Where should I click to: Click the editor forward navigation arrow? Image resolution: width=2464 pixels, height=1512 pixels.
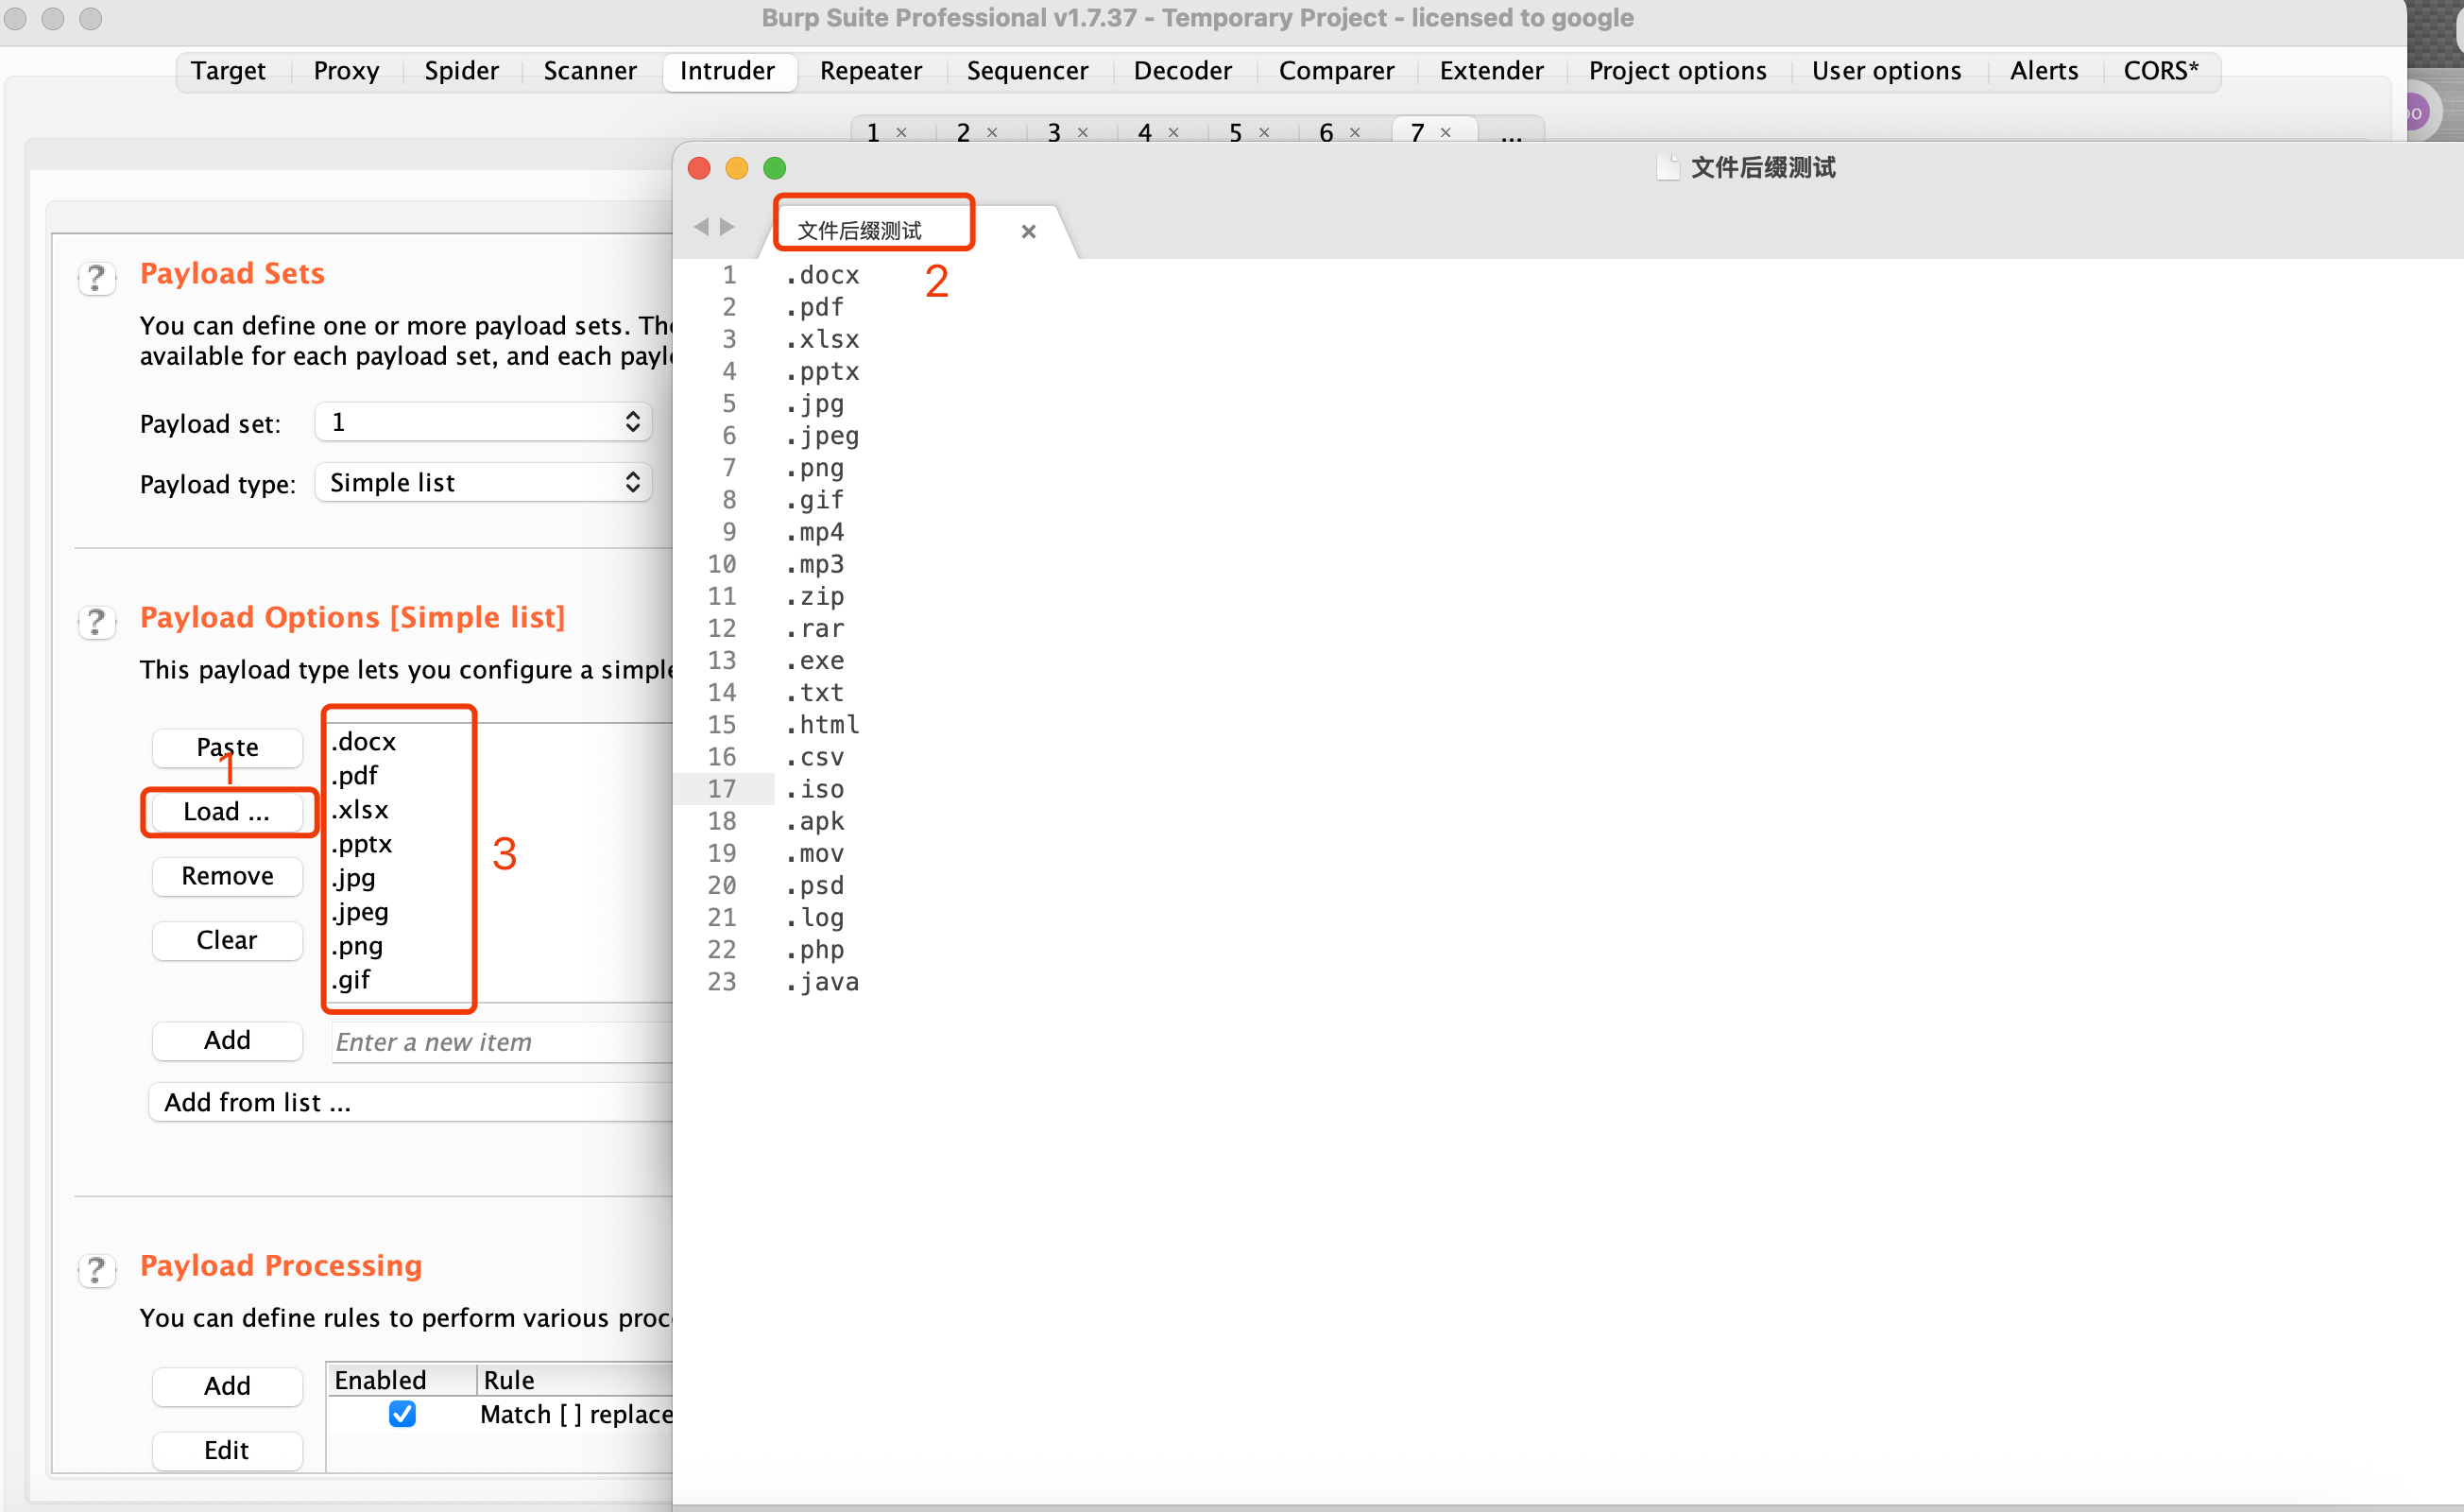(x=727, y=227)
